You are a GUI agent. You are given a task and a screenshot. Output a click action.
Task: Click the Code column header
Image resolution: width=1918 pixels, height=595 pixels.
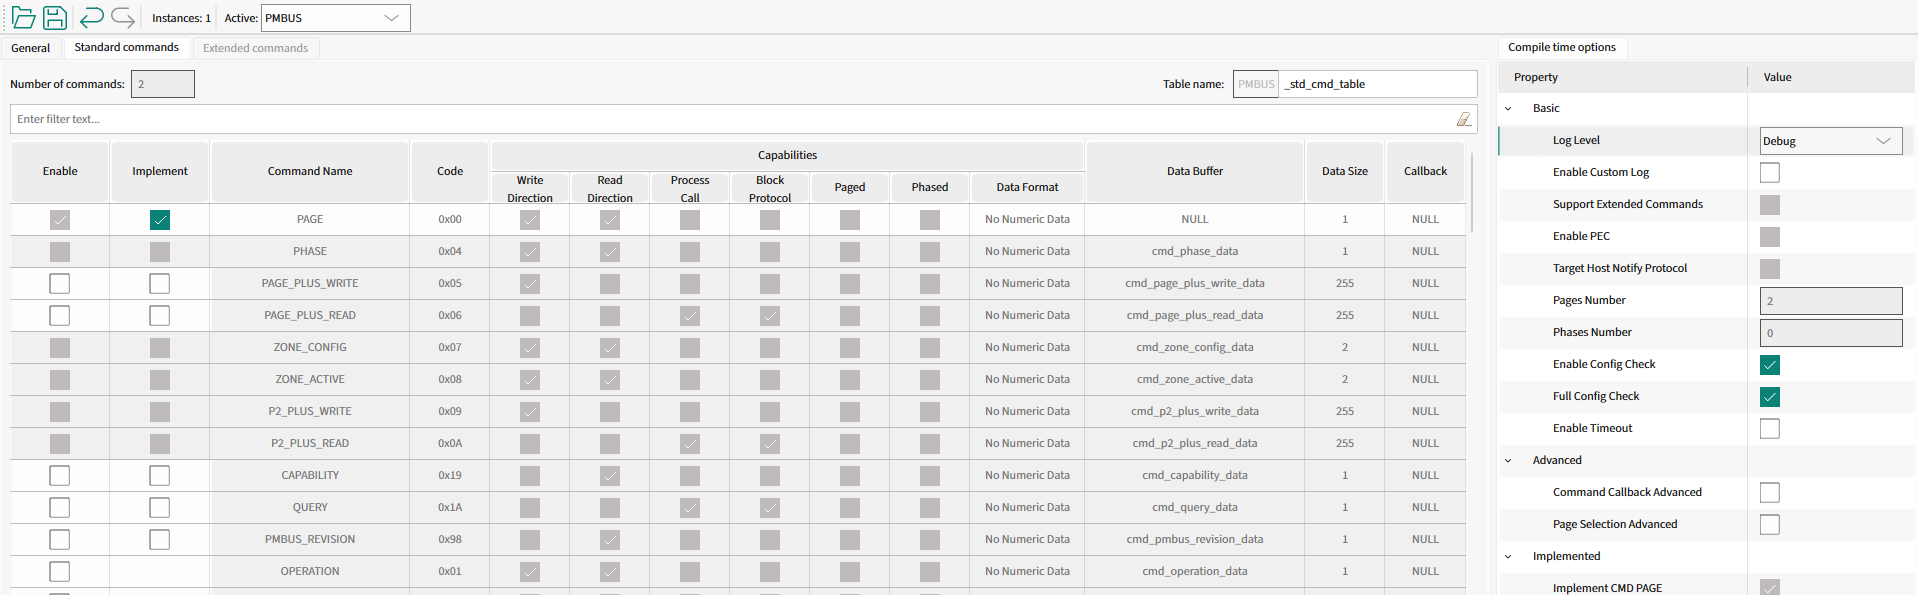click(450, 172)
